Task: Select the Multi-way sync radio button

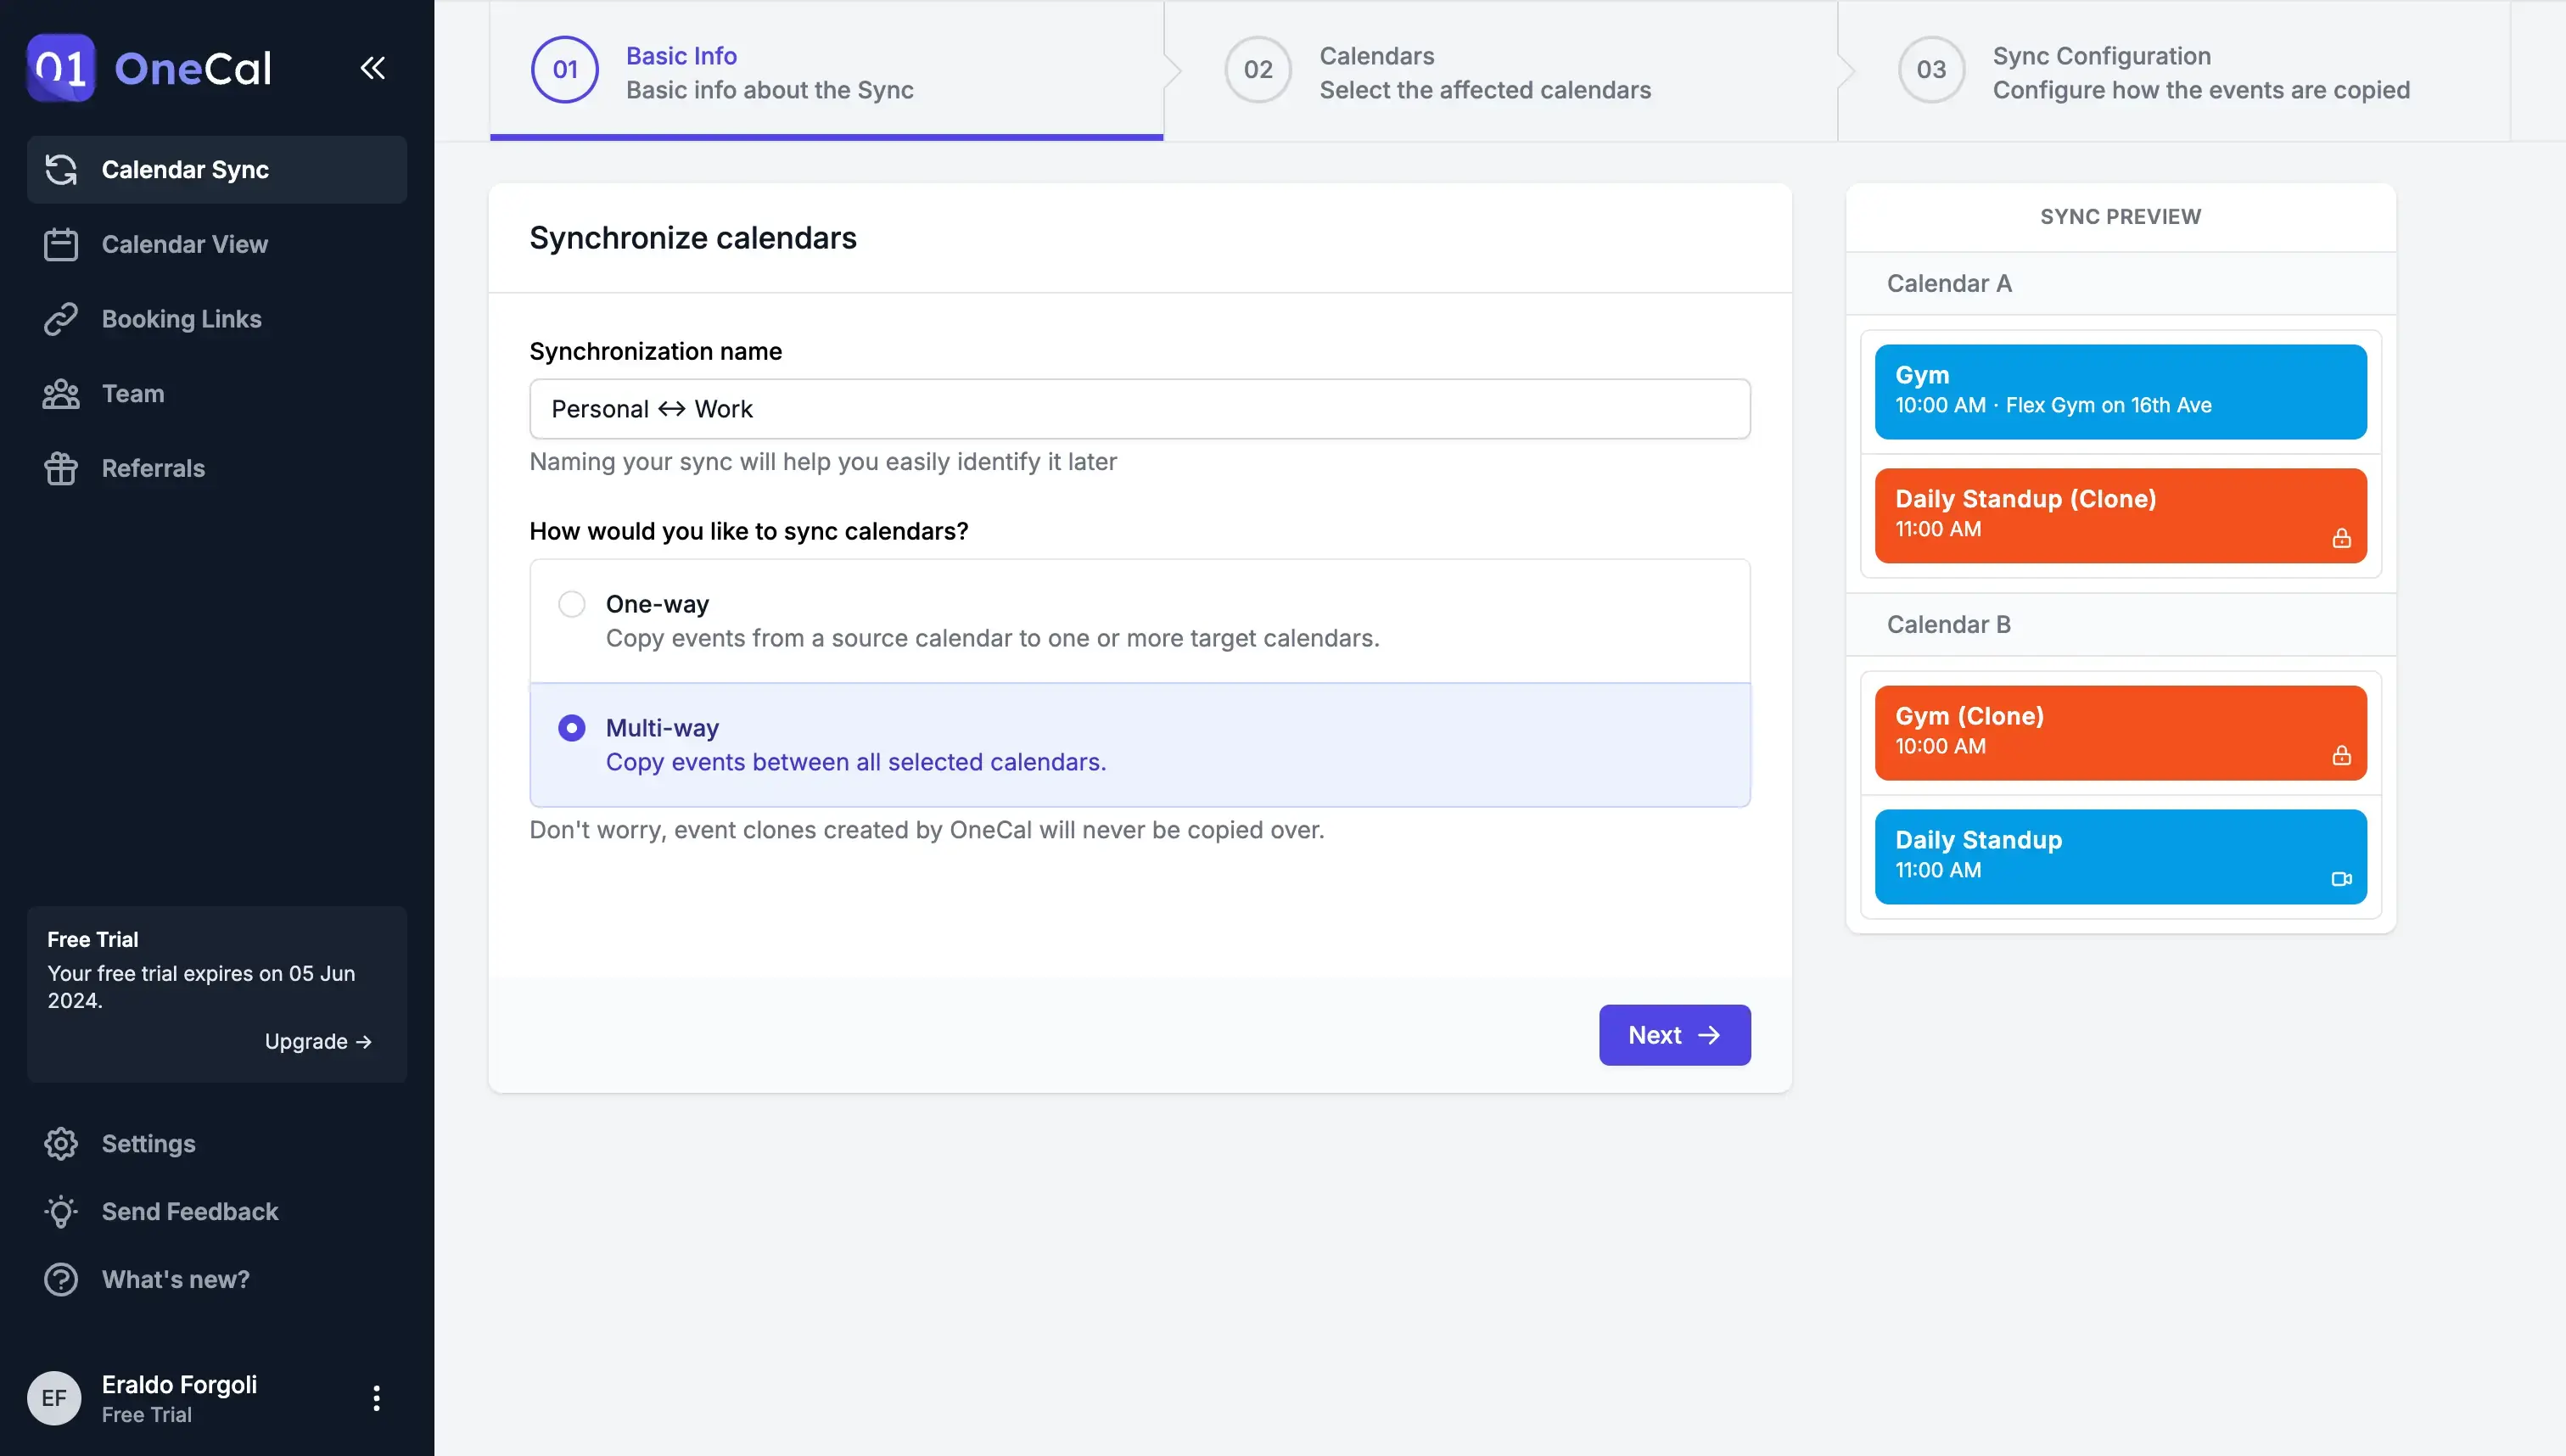Action: click(571, 728)
